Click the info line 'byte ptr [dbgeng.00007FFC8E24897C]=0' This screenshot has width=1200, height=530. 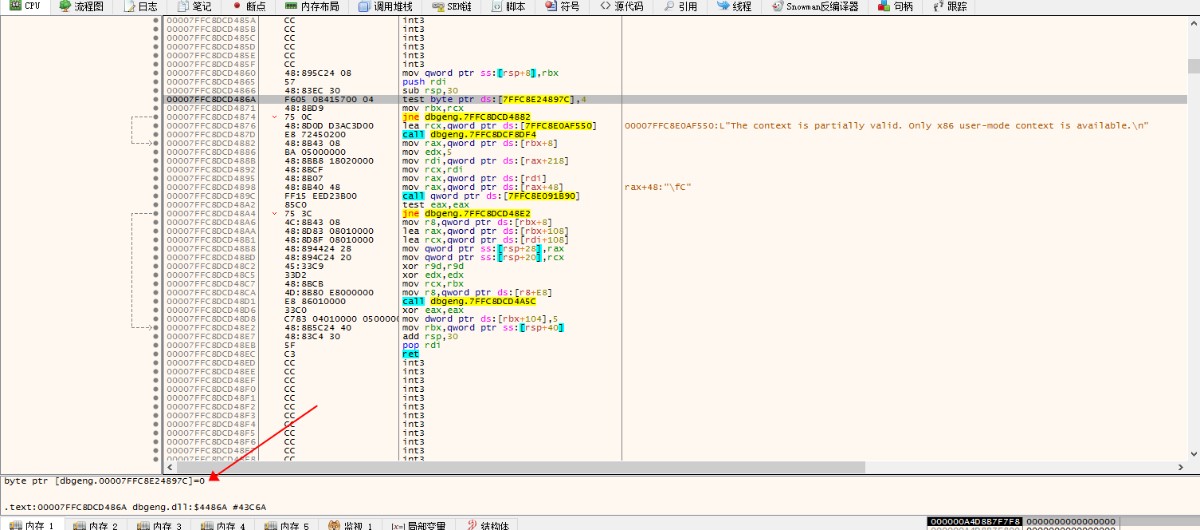[x=105, y=481]
